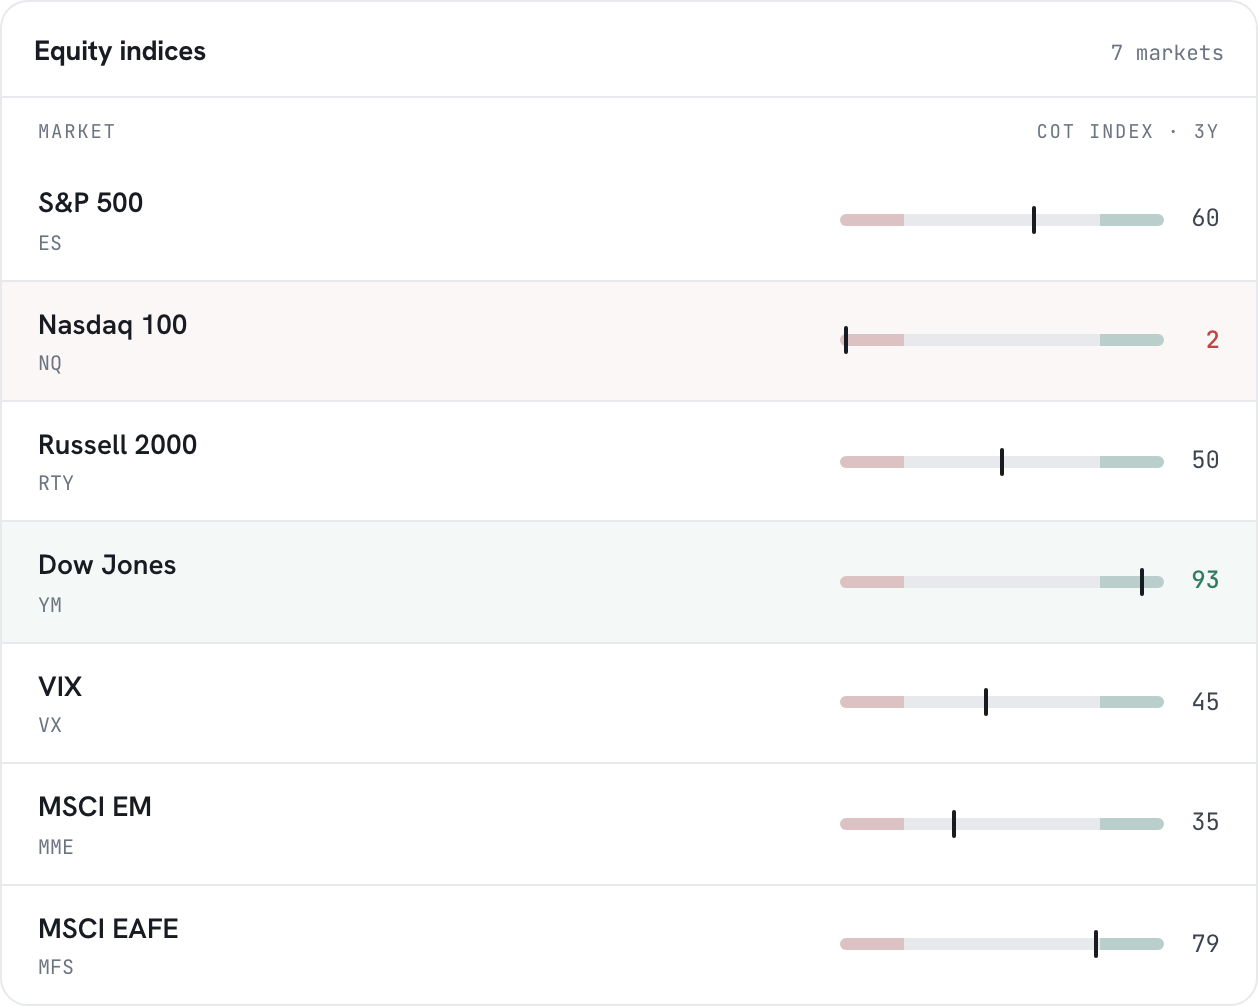This screenshot has height=1006, width=1258.
Task: Click the MME ticker symbol
Action: (56, 847)
